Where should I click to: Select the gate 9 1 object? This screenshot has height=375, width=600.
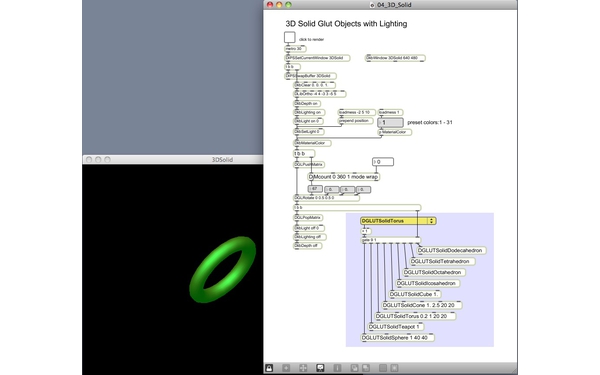pos(391,240)
